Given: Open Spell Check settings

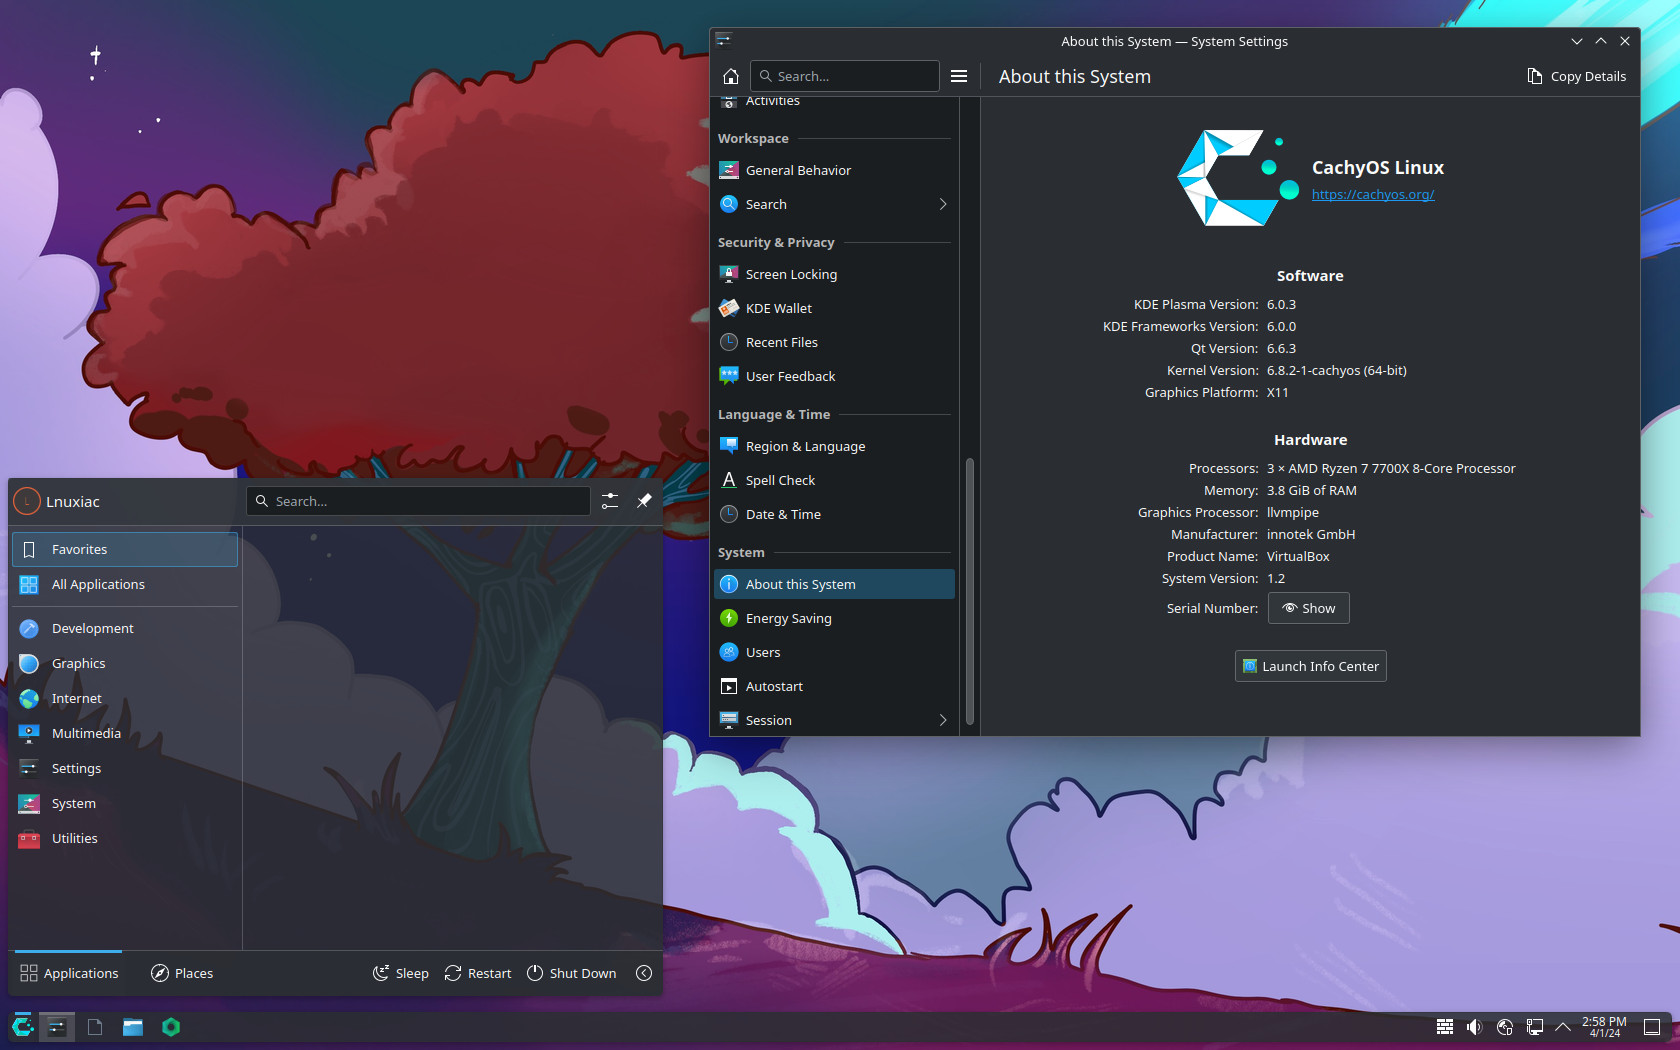Looking at the screenshot, I should click(x=834, y=480).
